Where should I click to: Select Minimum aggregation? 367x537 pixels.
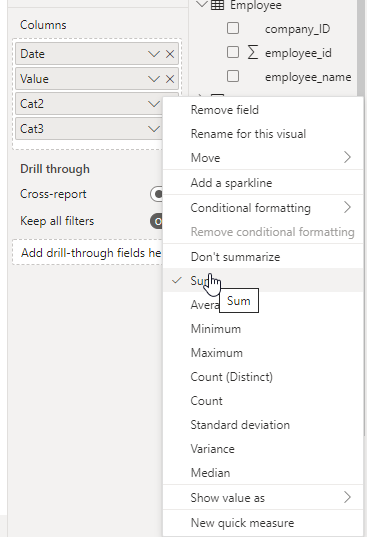point(263,329)
